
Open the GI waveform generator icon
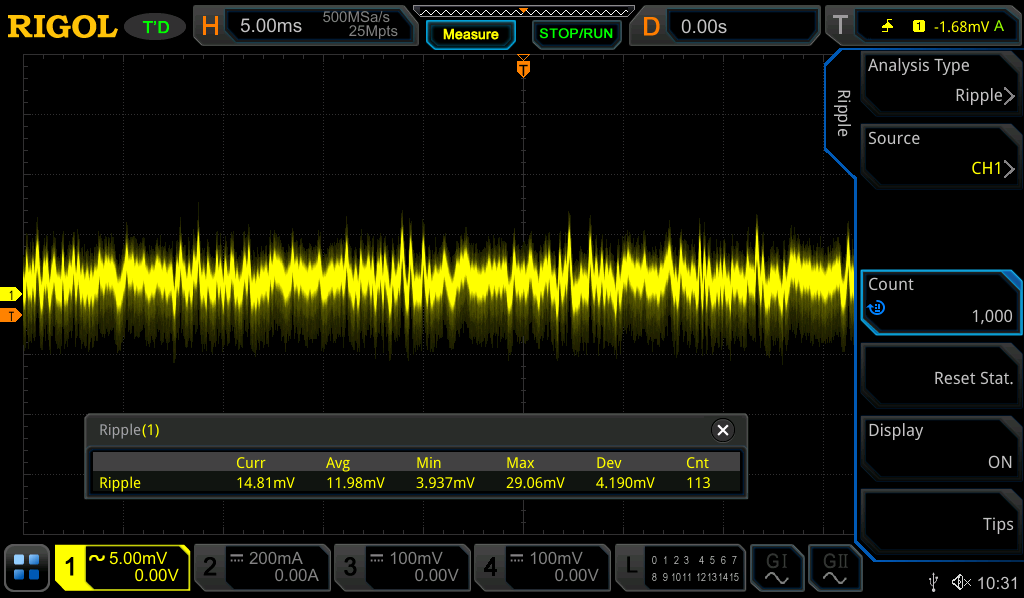coord(776,567)
